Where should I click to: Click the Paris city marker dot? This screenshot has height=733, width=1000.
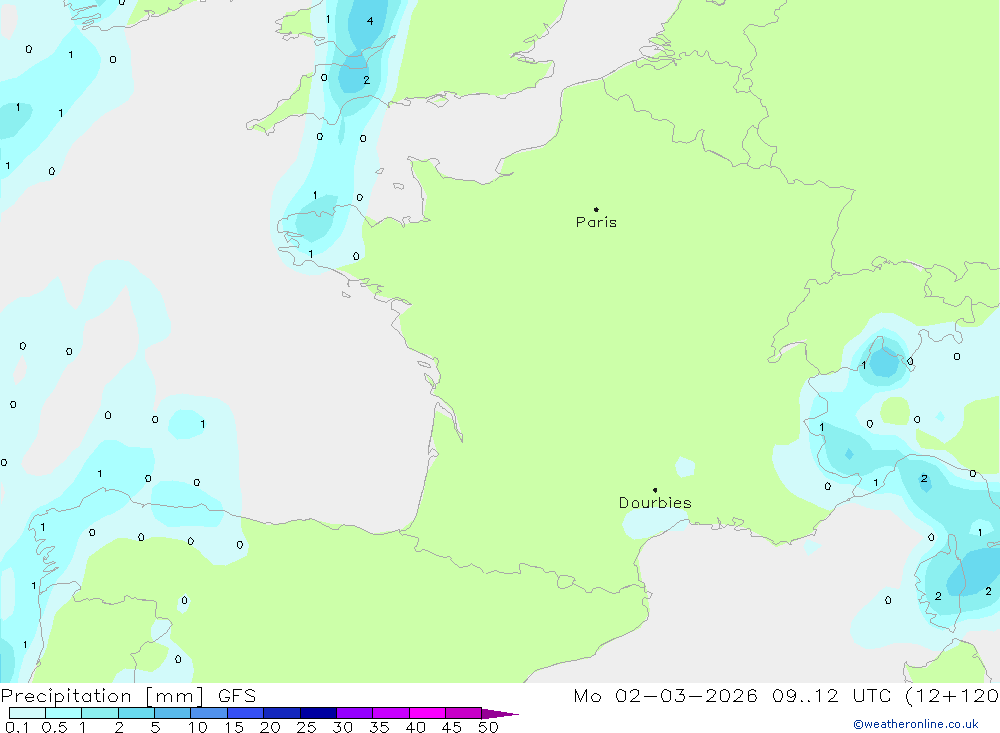pos(596,209)
